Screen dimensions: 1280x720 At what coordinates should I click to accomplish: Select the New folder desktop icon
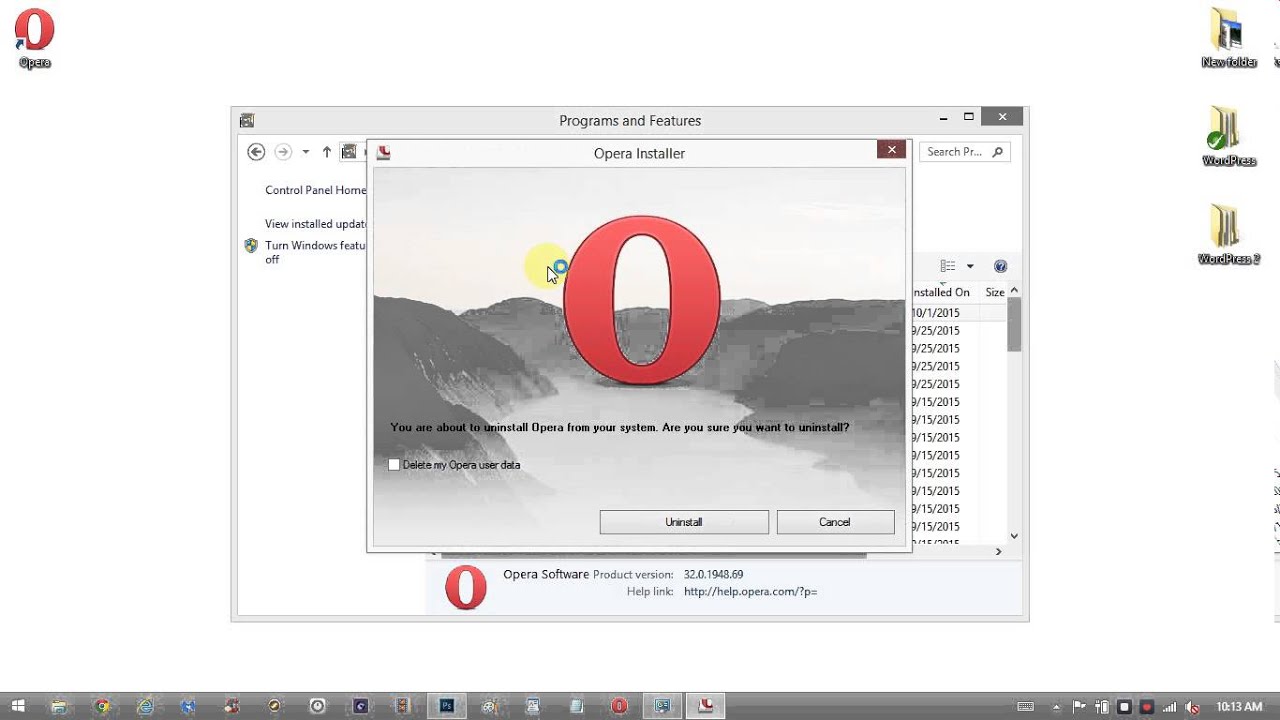tap(1229, 38)
